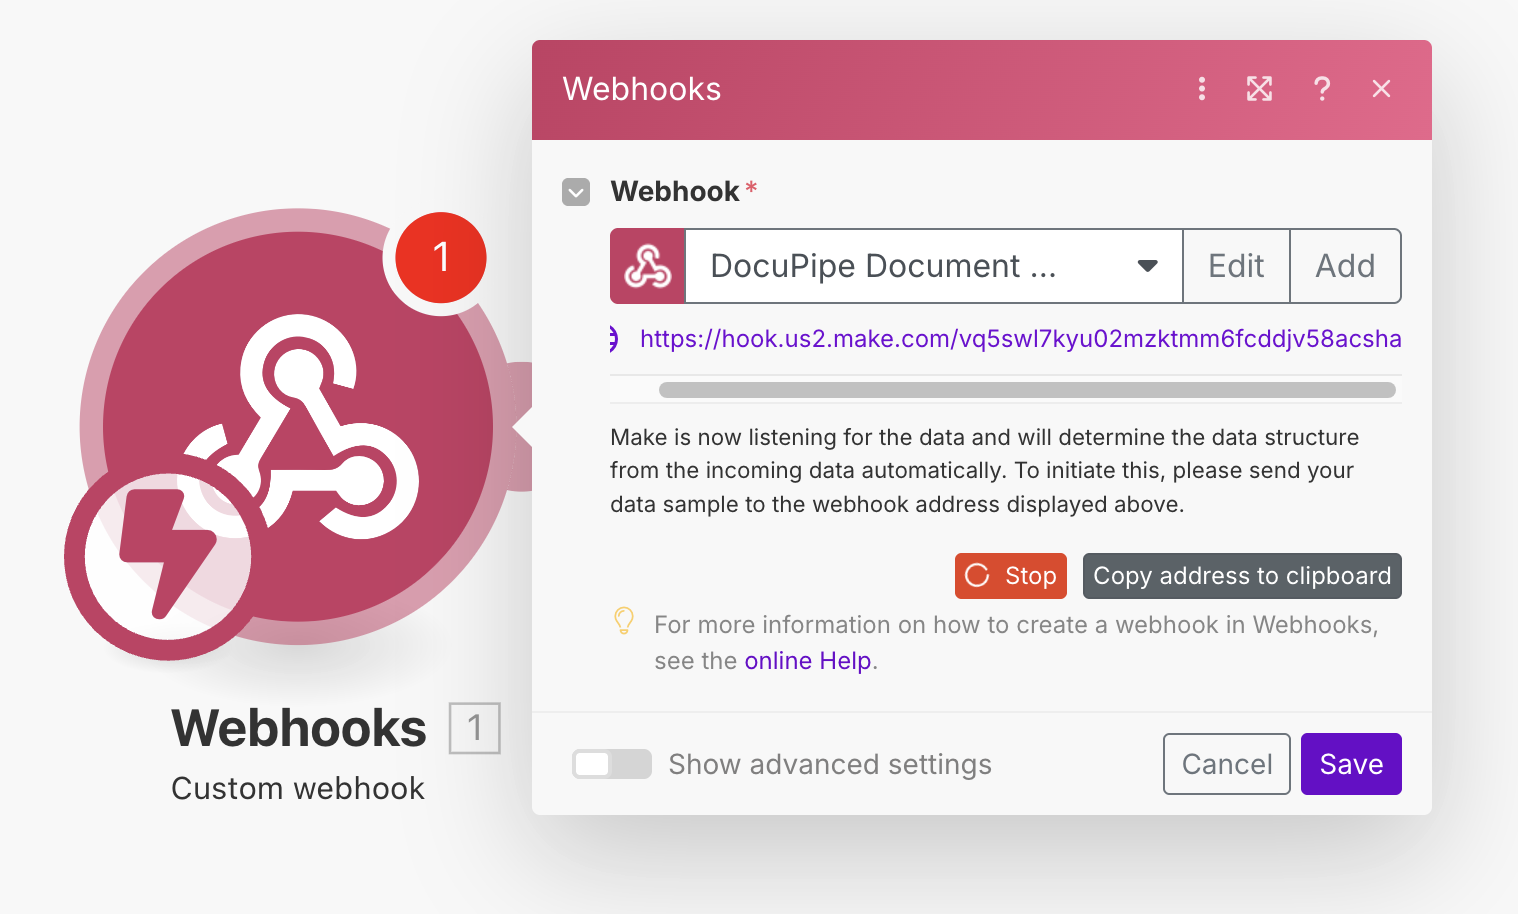
Task: Click the Custom webhook subtitle
Action: [298, 789]
